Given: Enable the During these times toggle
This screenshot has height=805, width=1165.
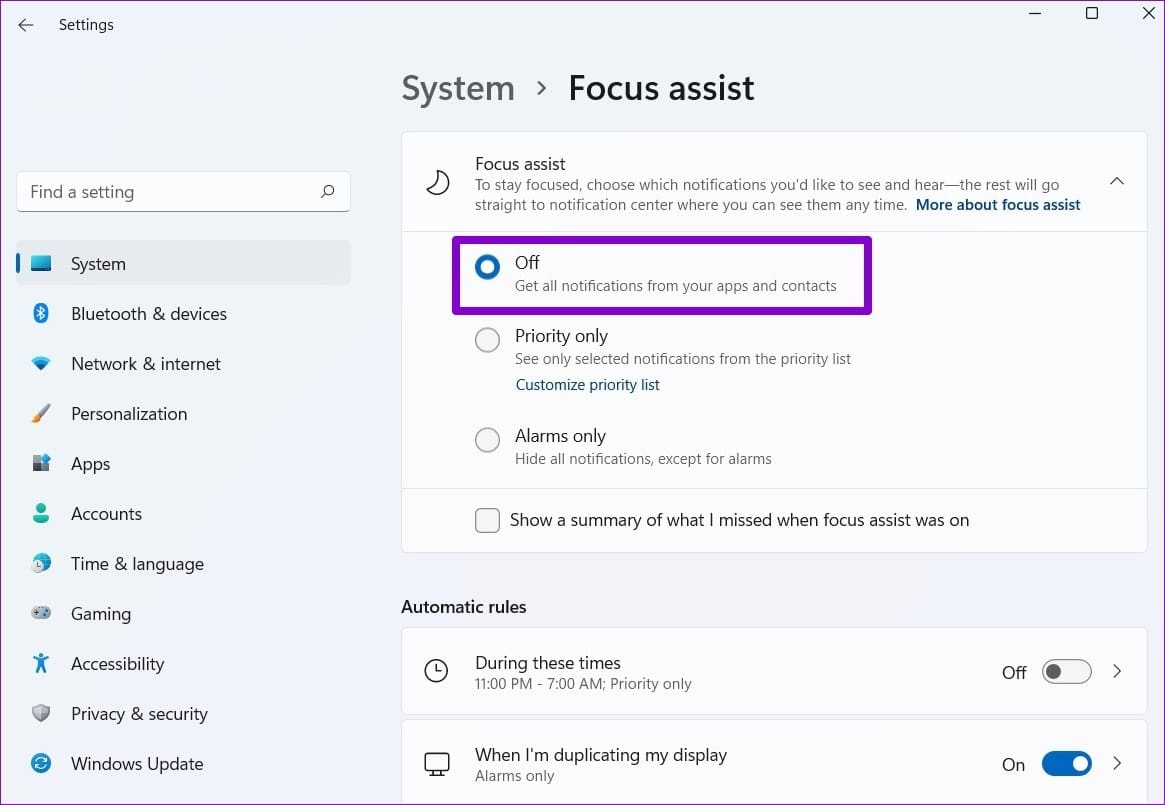Looking at the screenshot, I should 1066,672.
